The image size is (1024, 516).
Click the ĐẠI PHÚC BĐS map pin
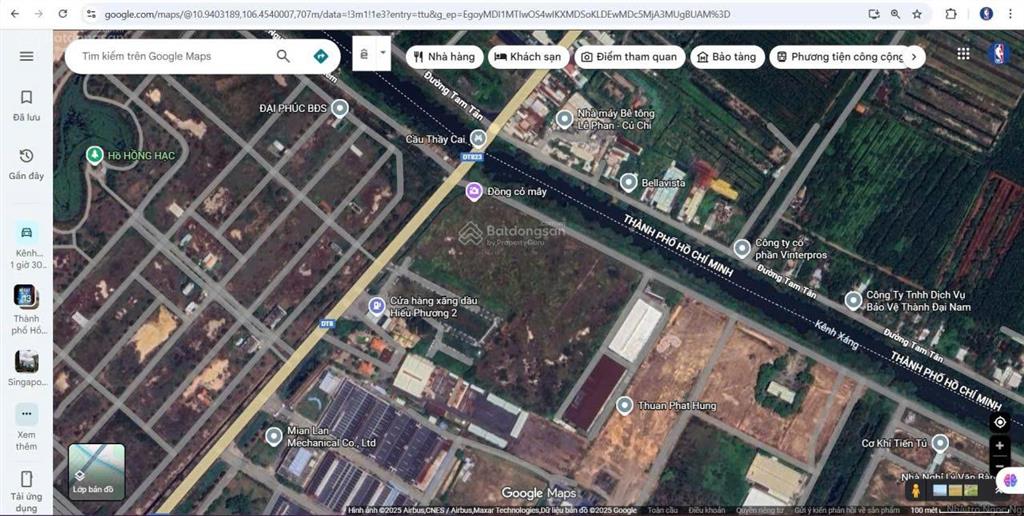tap(339, 108)
